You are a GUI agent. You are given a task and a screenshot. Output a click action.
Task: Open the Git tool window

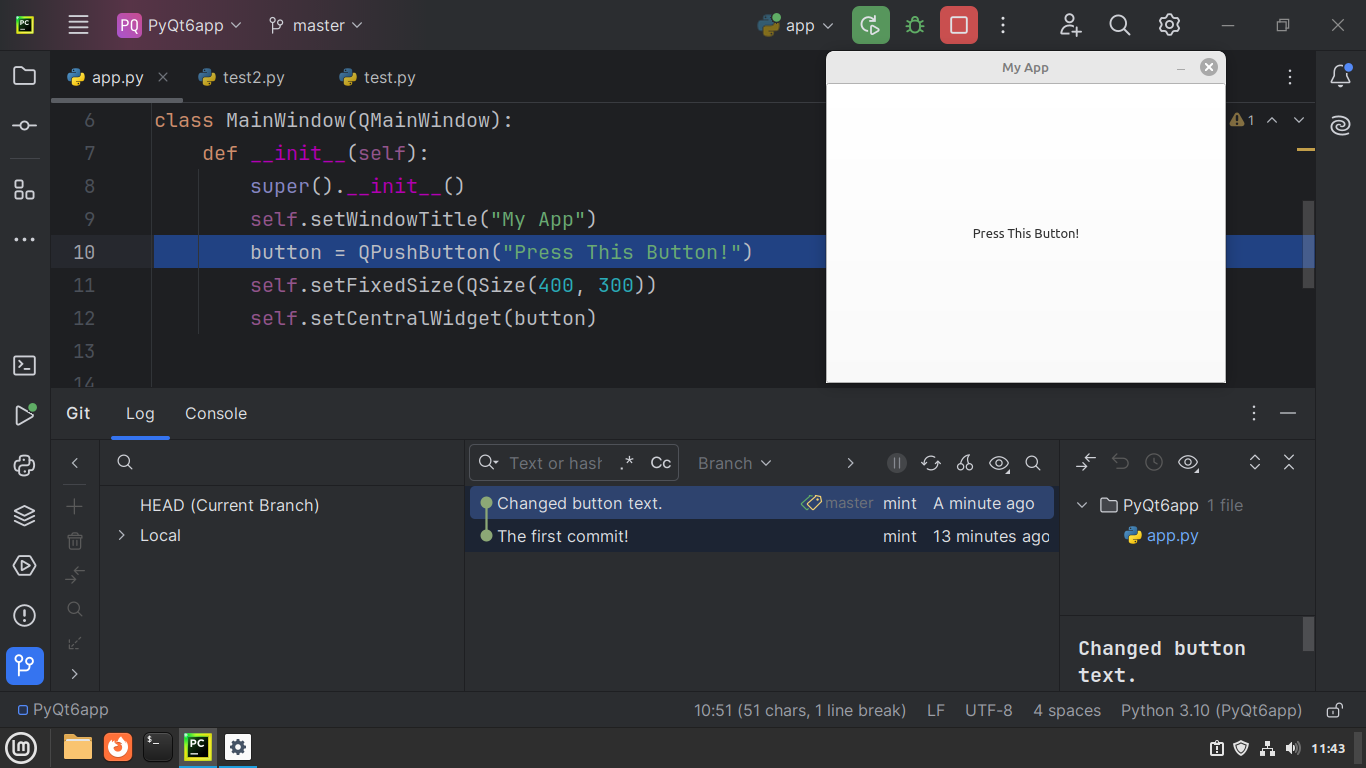click(x=25, y=665)
